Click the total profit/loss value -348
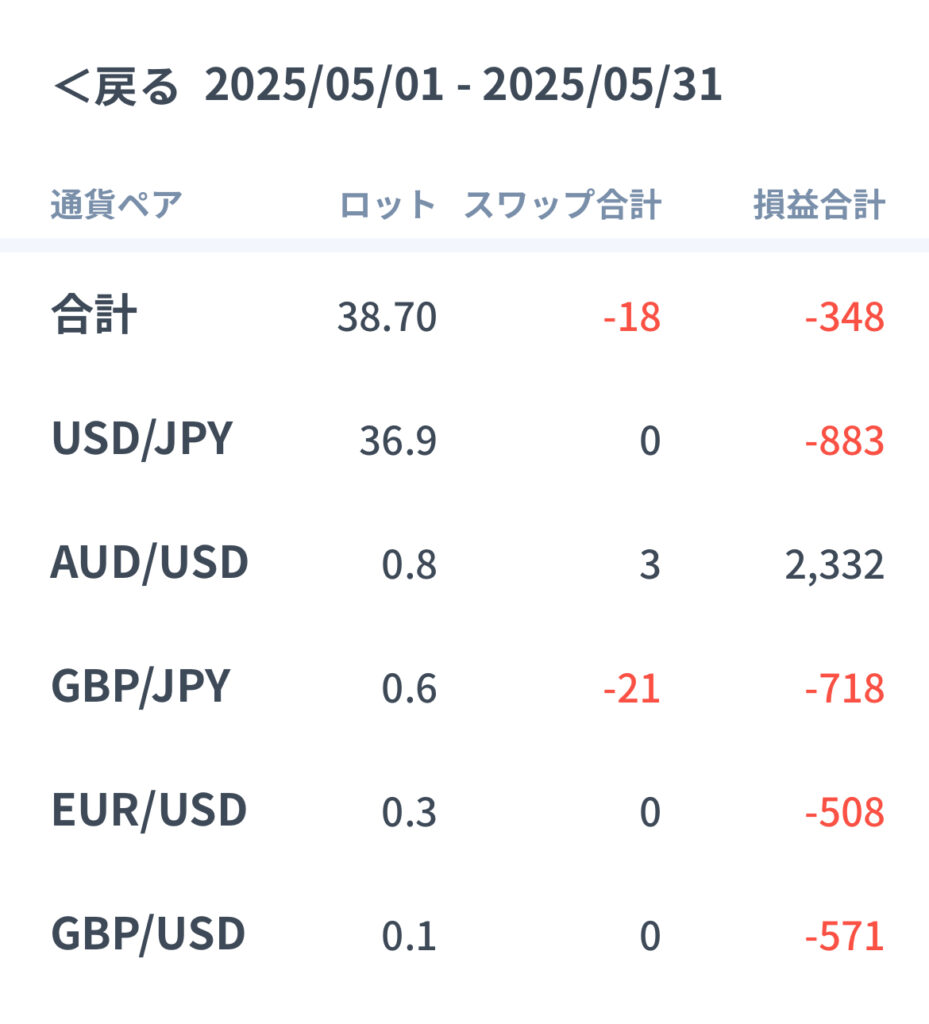The image size is (929, 1024). pyautogui.click(x=845, y=317)
